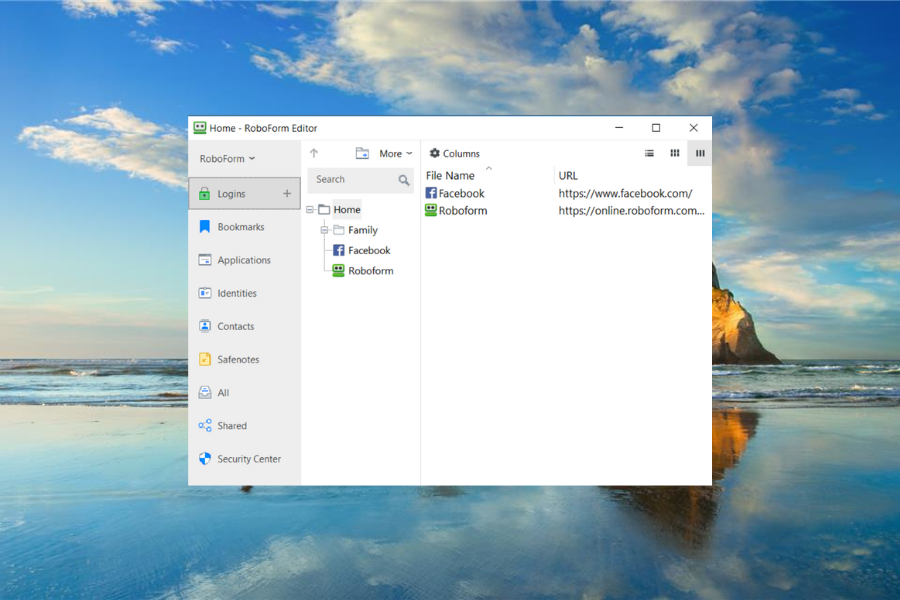This screenshot has height=600, width=900.
Task: Create a new folder using the toolbar folder icon
Action: [362, 153]
